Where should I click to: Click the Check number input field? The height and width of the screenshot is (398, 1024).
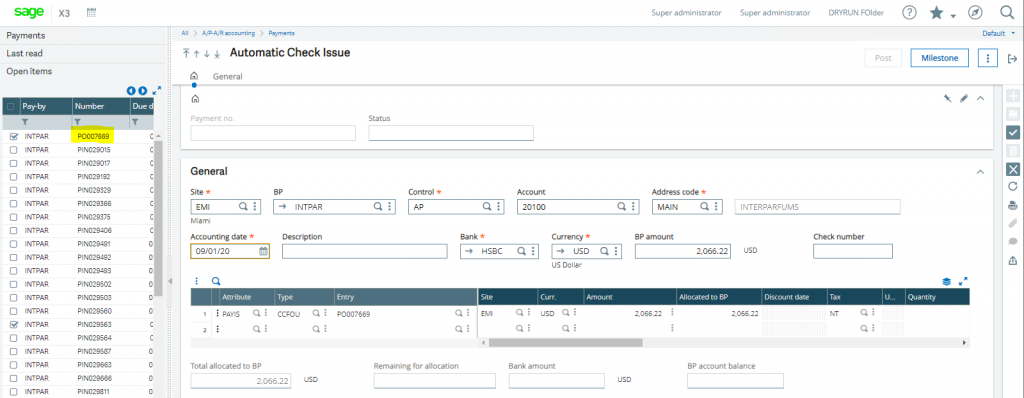click(852, 251)
